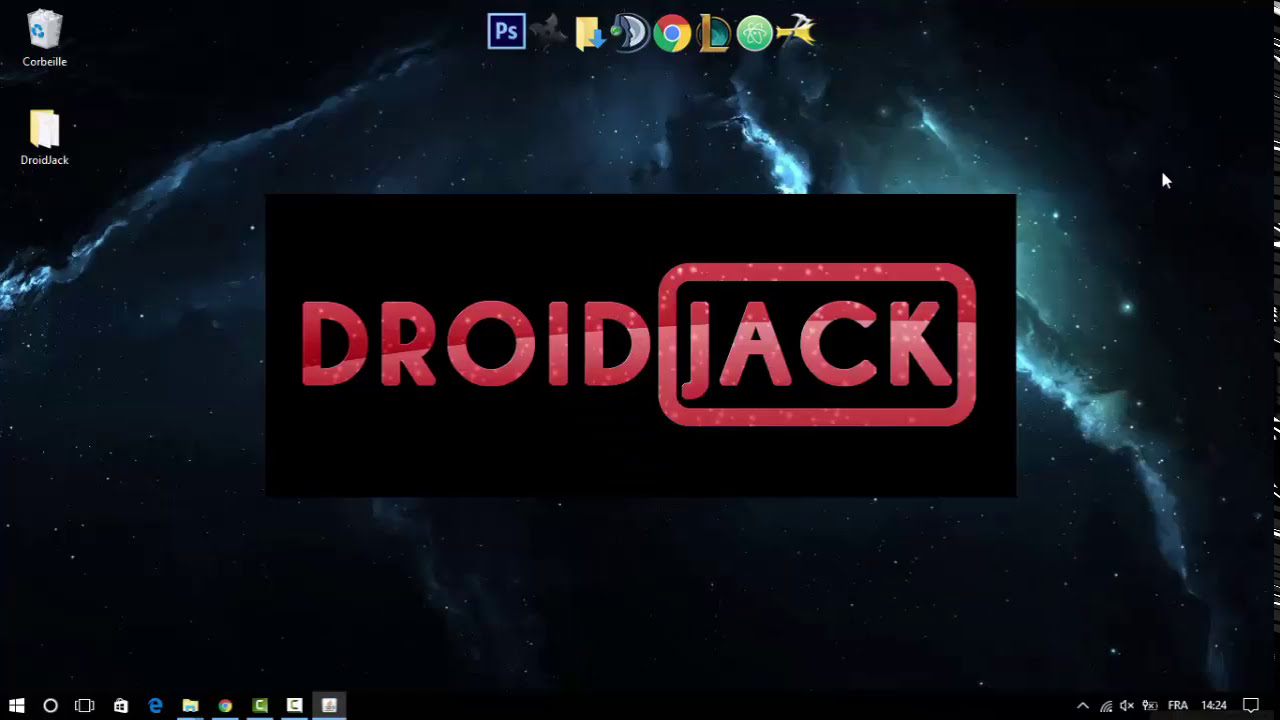This screenshot has height=720, width=1280.
Task: Click the DroidJack splash logo
Action: (x=640, y=345)
